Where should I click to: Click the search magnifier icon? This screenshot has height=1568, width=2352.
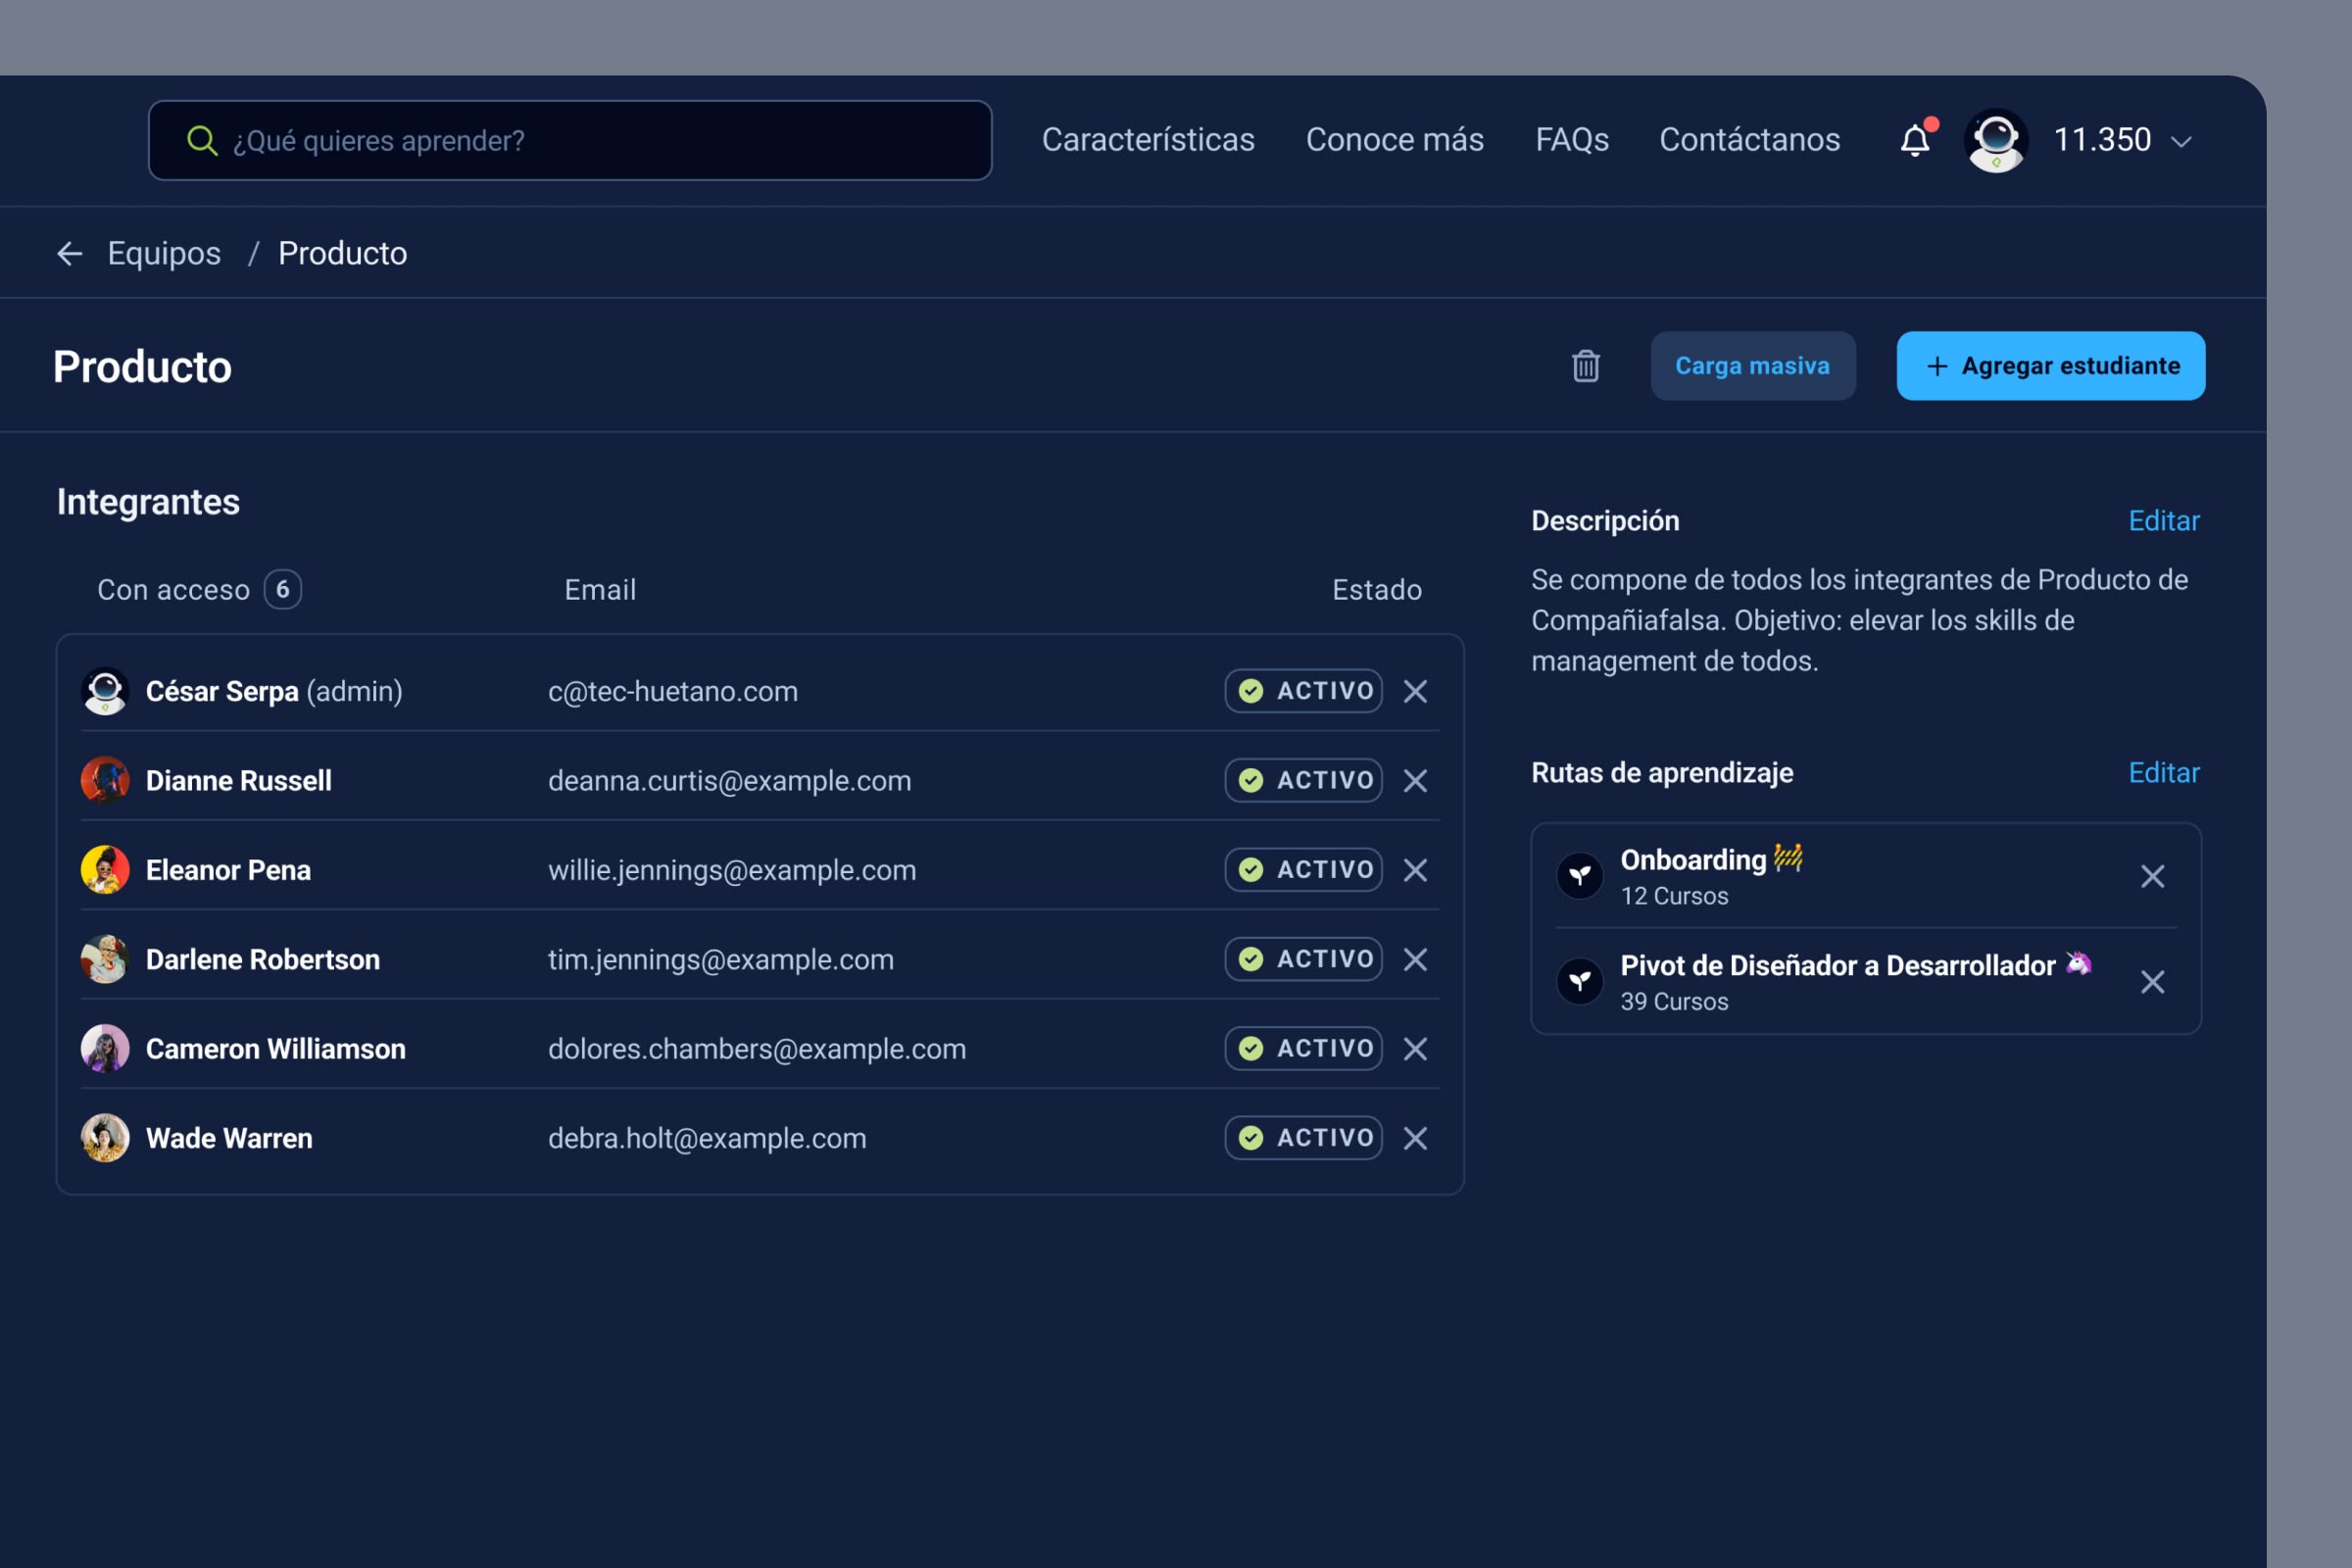click(203, 140)
